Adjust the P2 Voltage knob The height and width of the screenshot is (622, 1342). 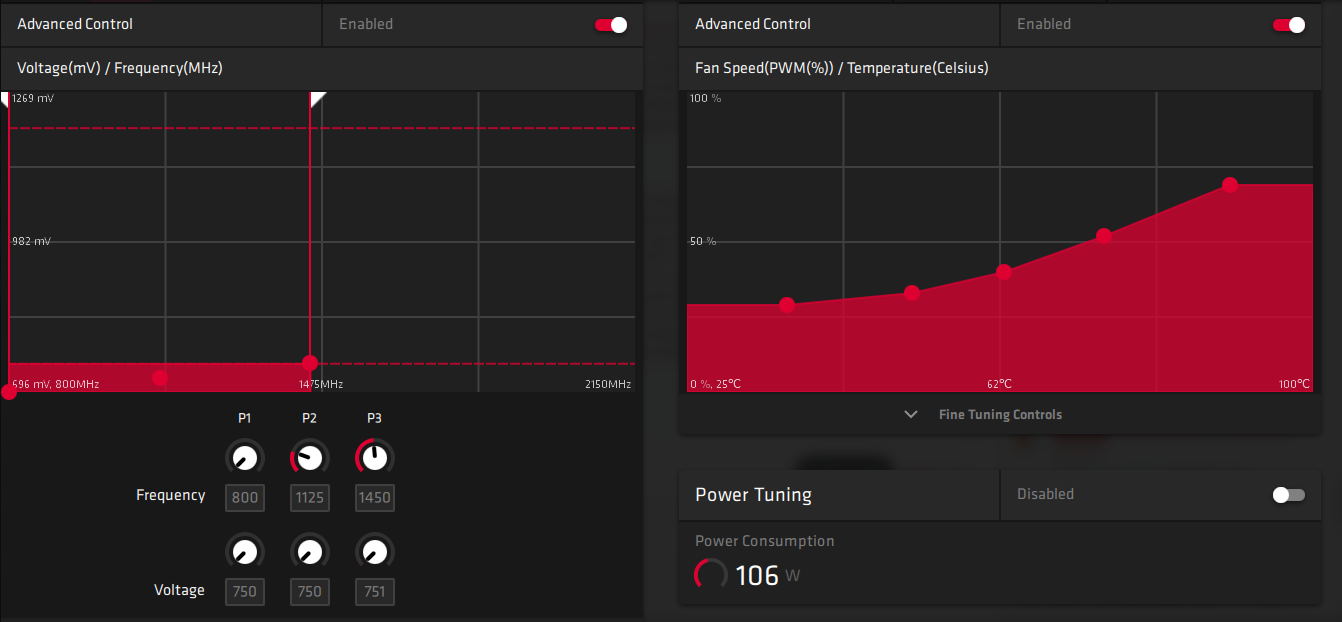tap(309, 551)
